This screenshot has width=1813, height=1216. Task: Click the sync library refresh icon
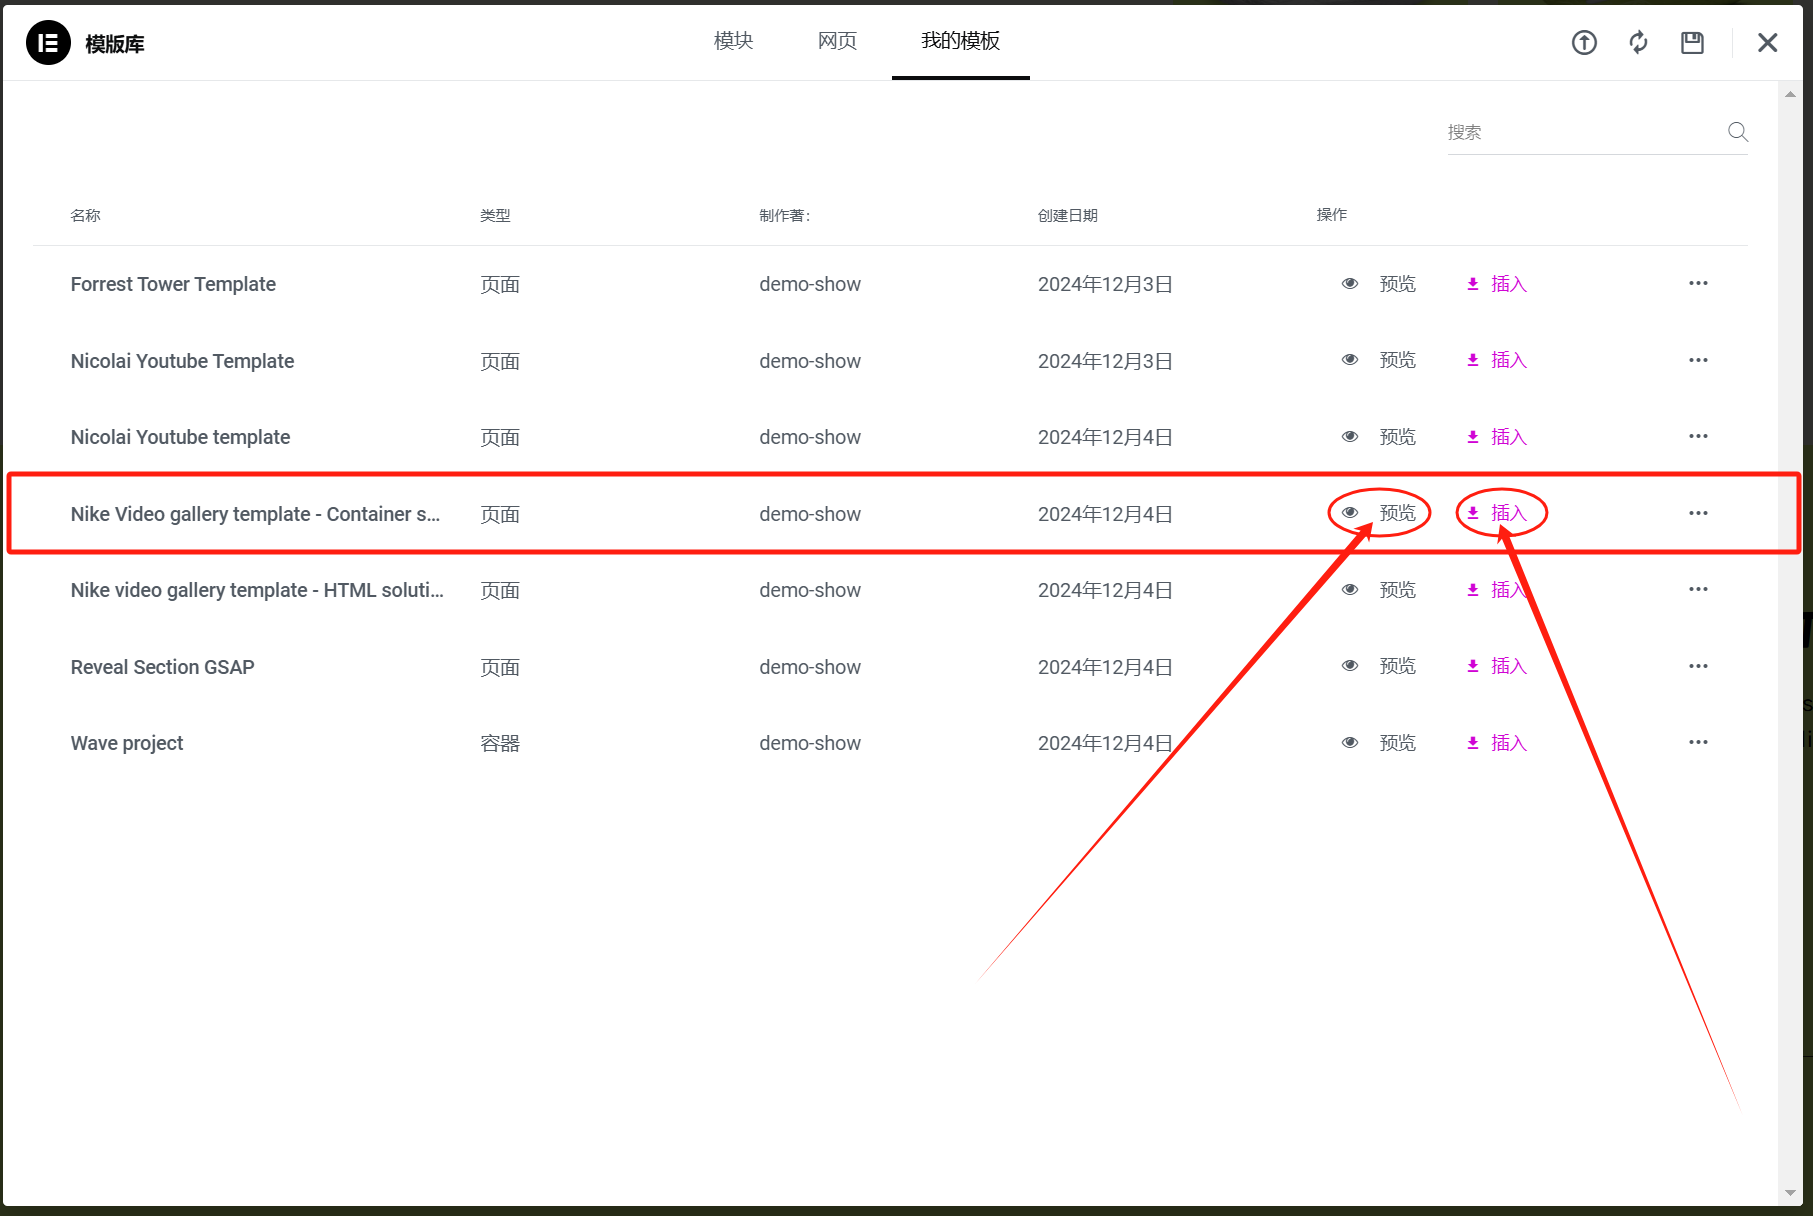tap(1638, 42)
